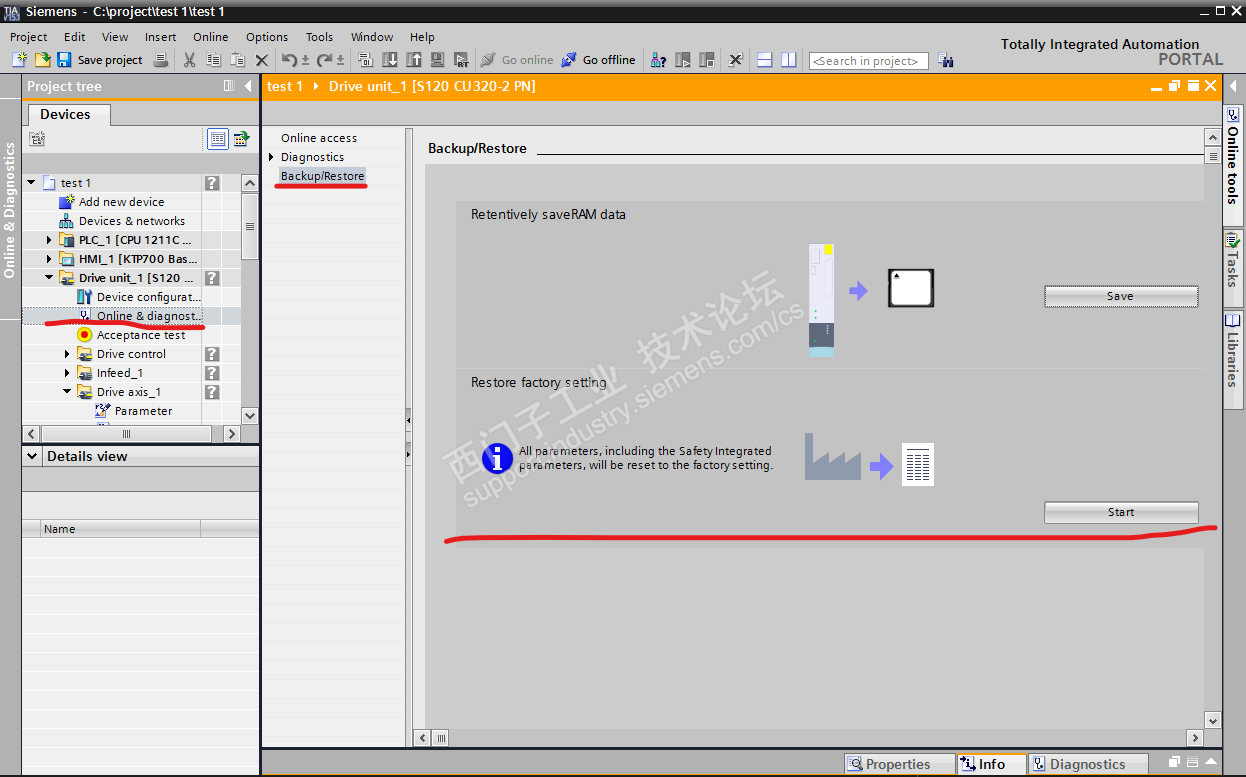Viewport: 1246px width, 777px height.
Task: Expand the Infeed_1 node
Action: click(67, 373)
